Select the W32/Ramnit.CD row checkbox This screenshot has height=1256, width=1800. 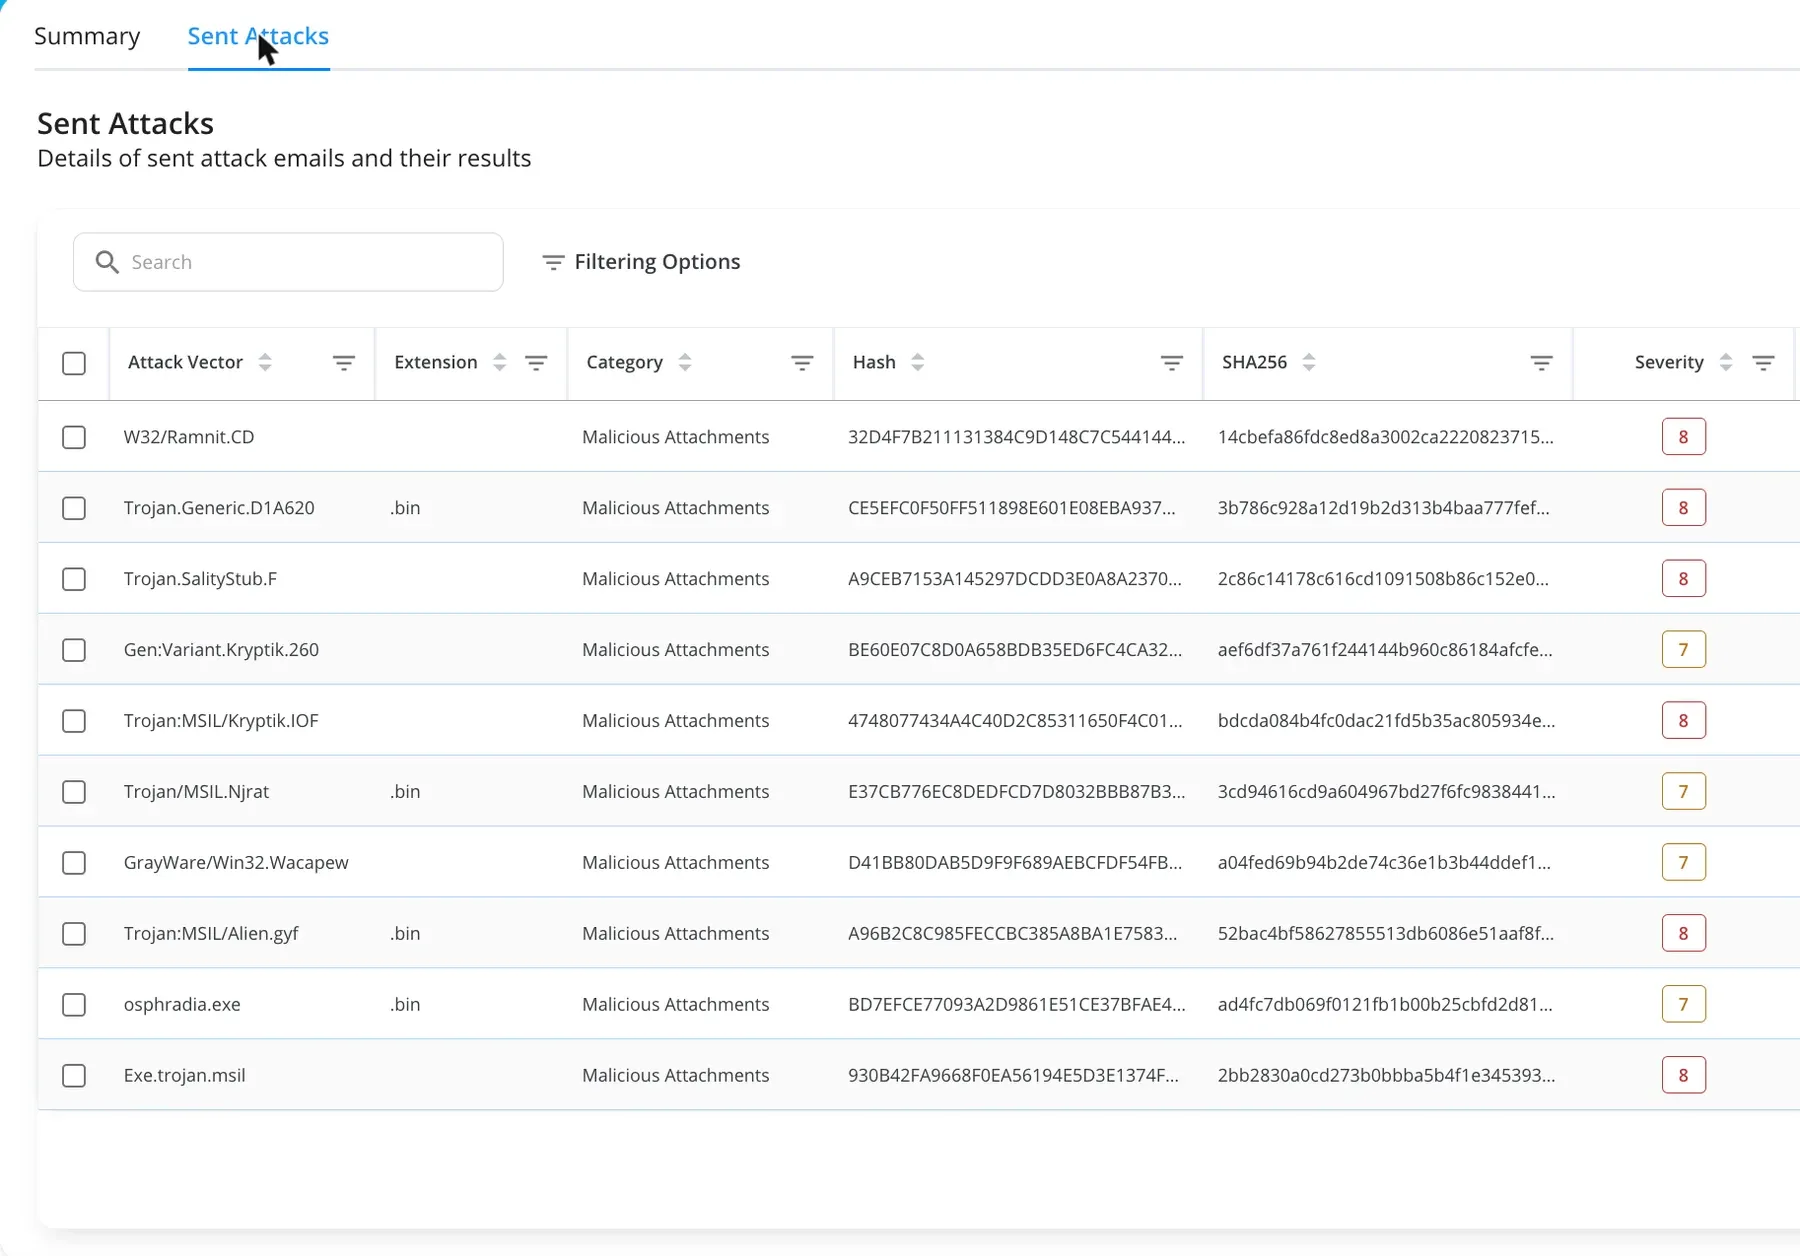point(74,437)
